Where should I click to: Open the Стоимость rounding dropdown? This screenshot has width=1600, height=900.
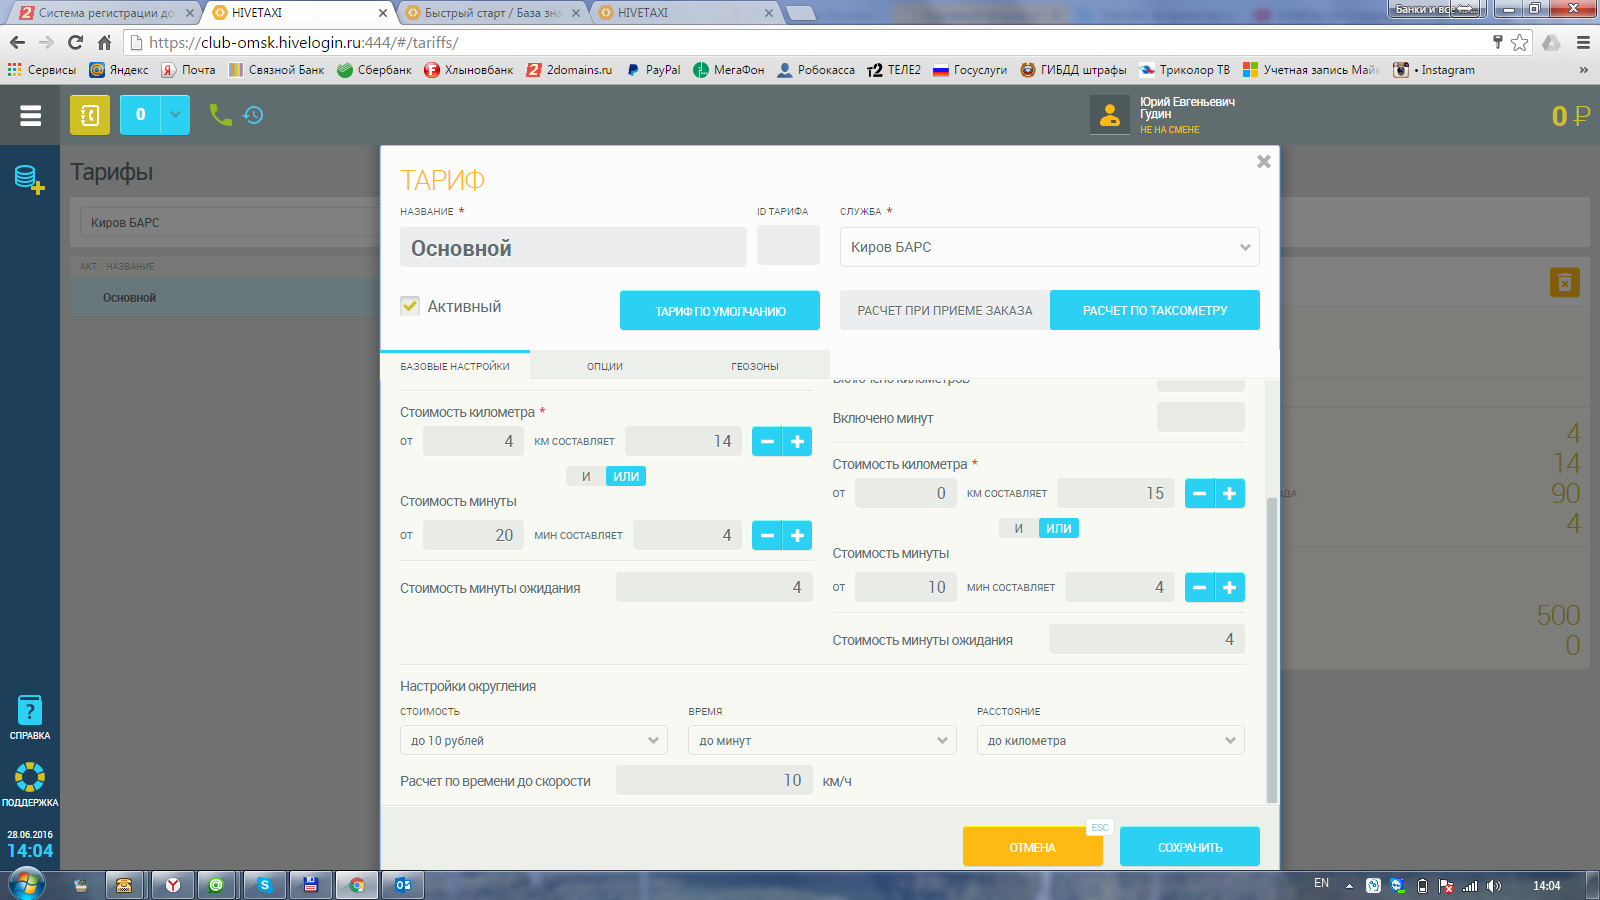point(535,740)
